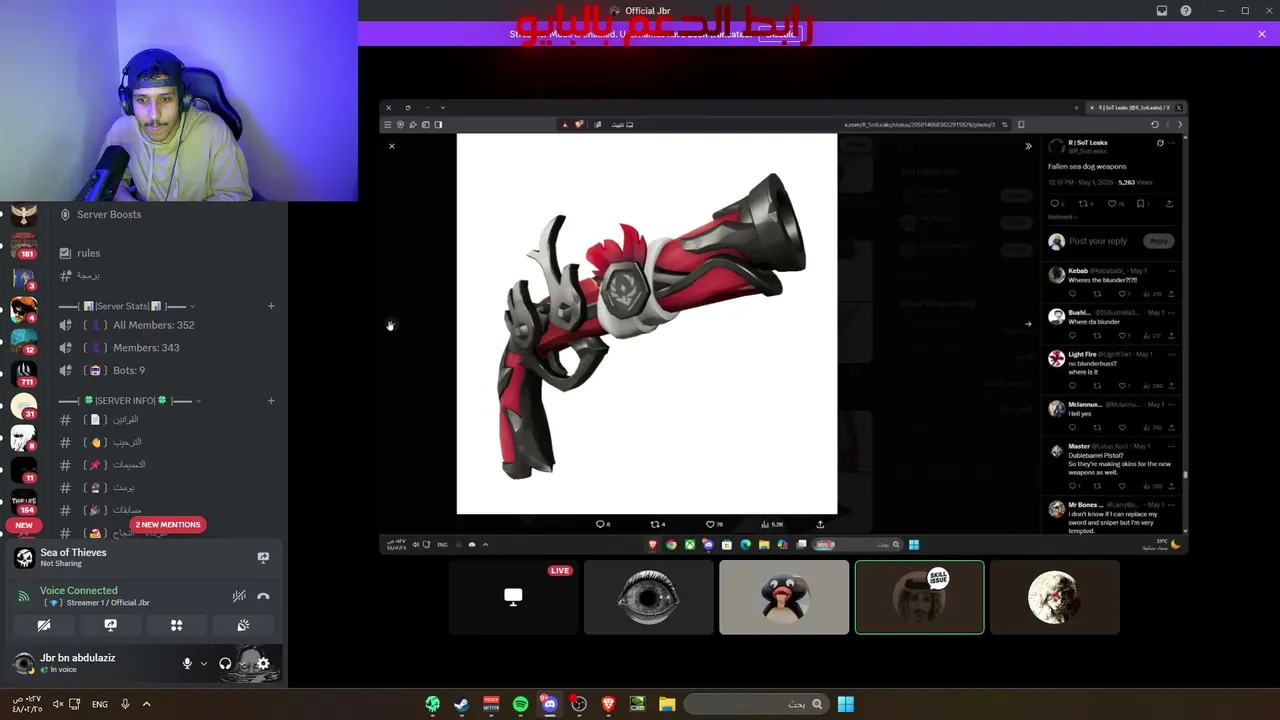The height and width of the screenshot is (720, 1280).
Task: Share the Sea of Thieves game screen
Action: (x=263, y=557)
